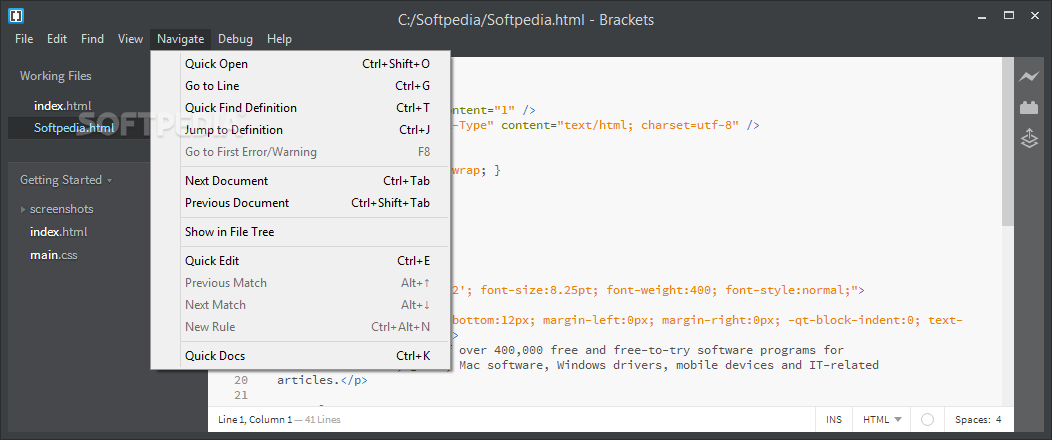Screen dimensions: 1052x440
Task: Click the Extract layers icon in sidebar
Action: click(x=1029, y=138)
